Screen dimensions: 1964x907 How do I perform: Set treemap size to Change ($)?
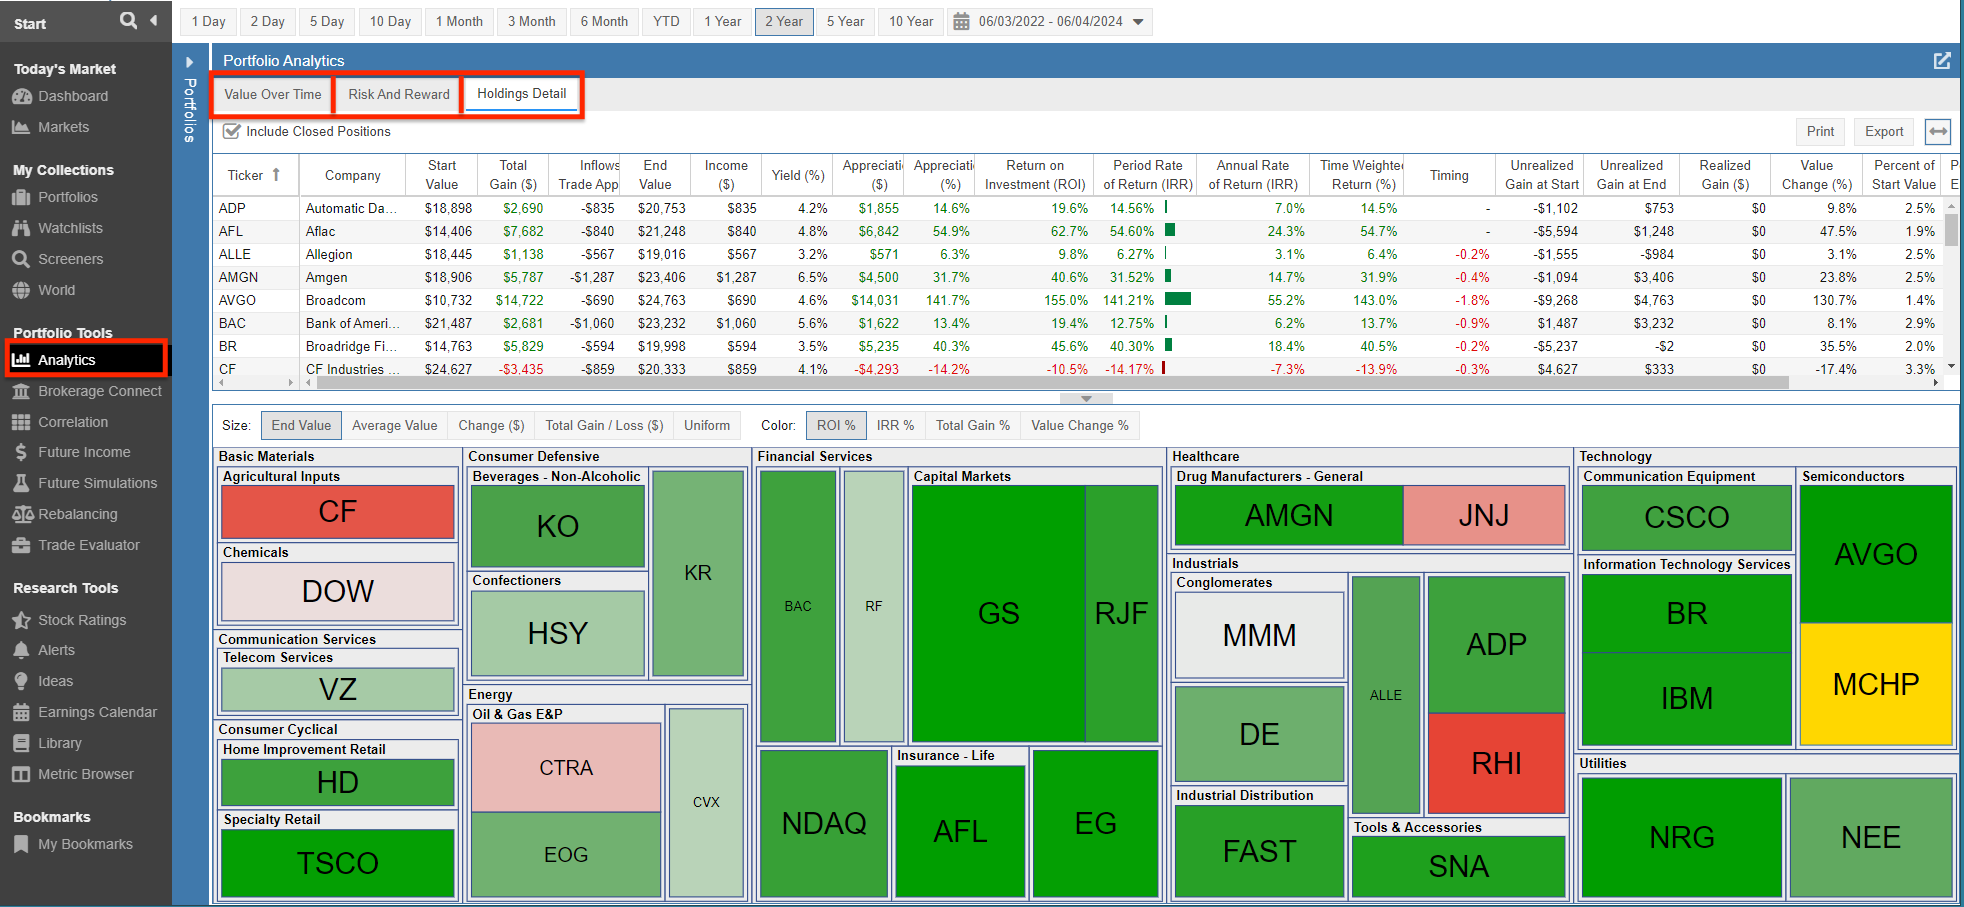tap(491, 425)
